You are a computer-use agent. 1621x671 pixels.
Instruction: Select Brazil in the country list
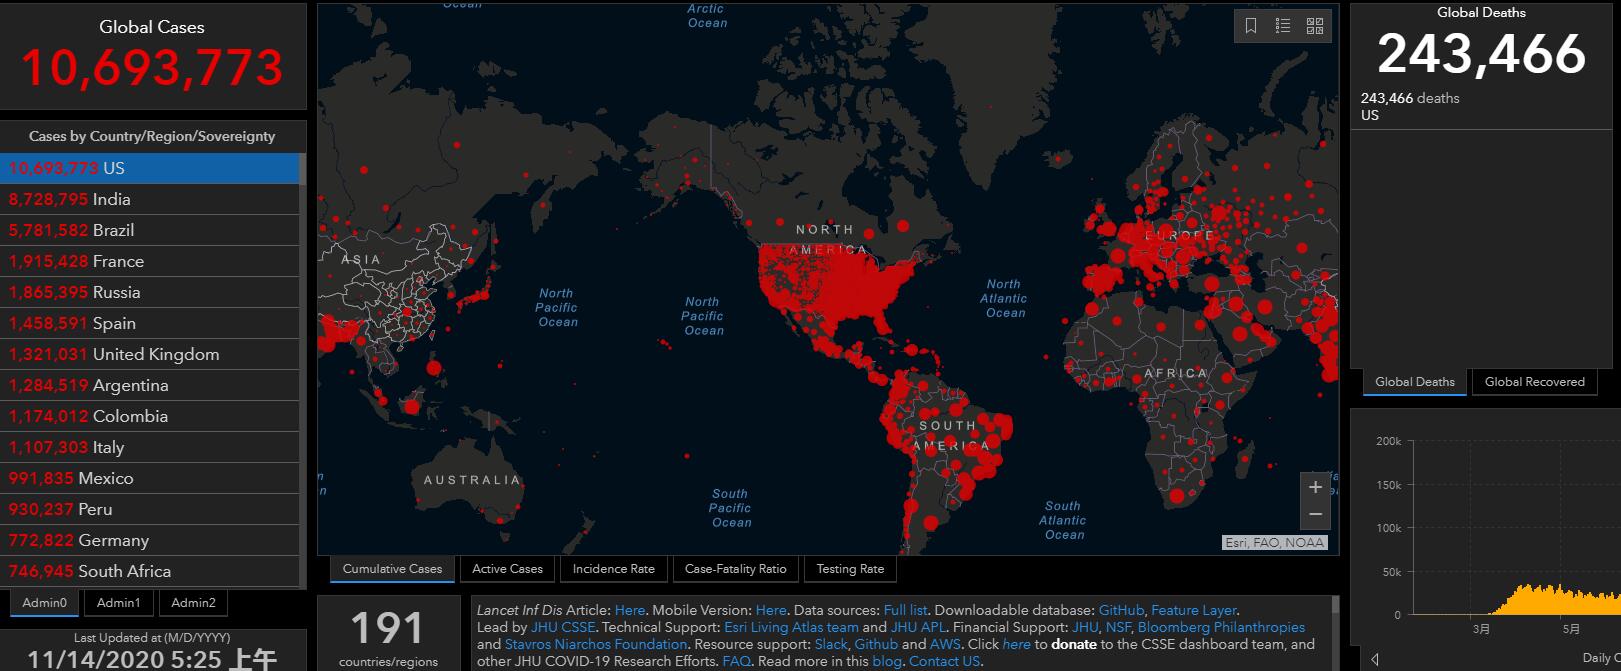click(x=113, y=230)
